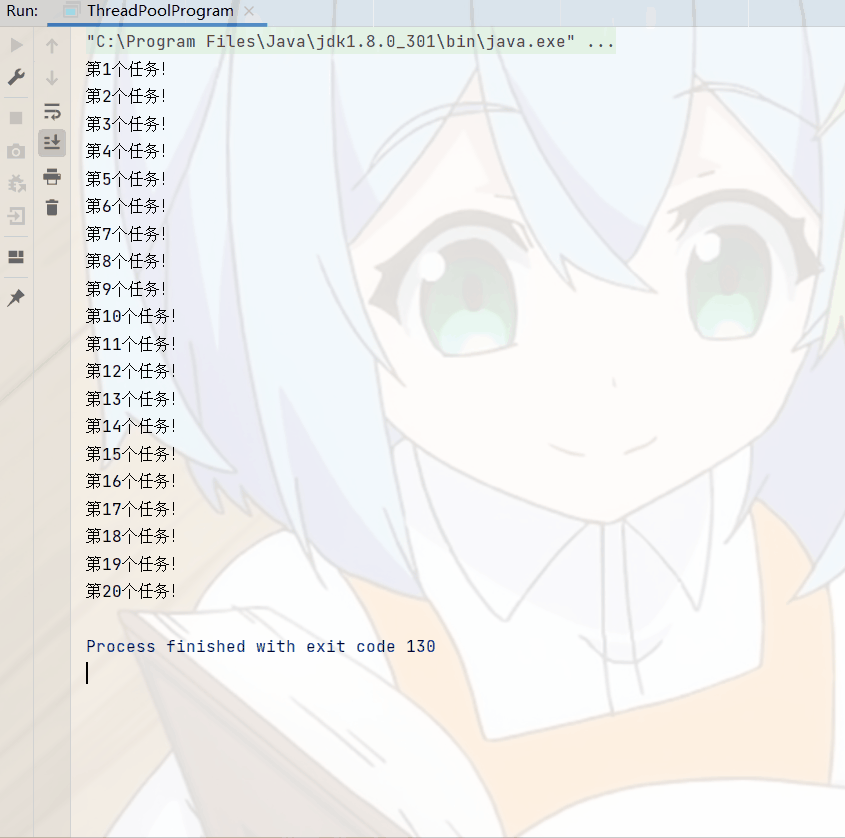The image size is (845, 838).
Task: Toggle Scroll to End of console
Action: coord(52,143)
